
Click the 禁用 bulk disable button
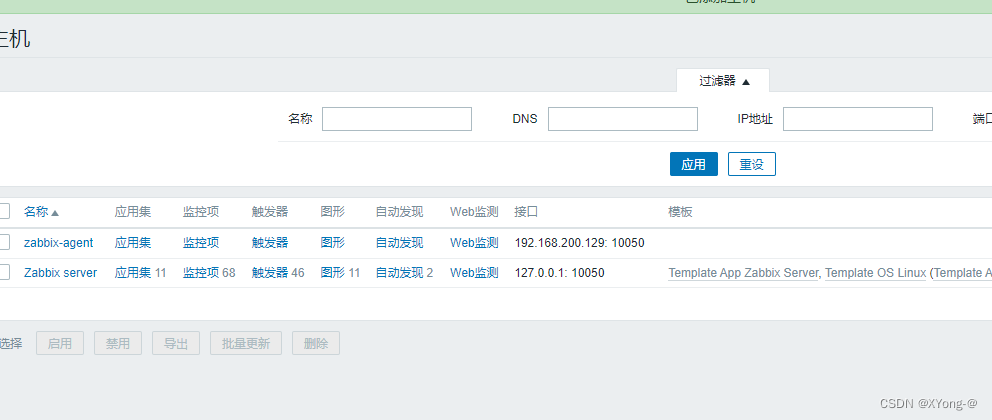tap(118, 343)
